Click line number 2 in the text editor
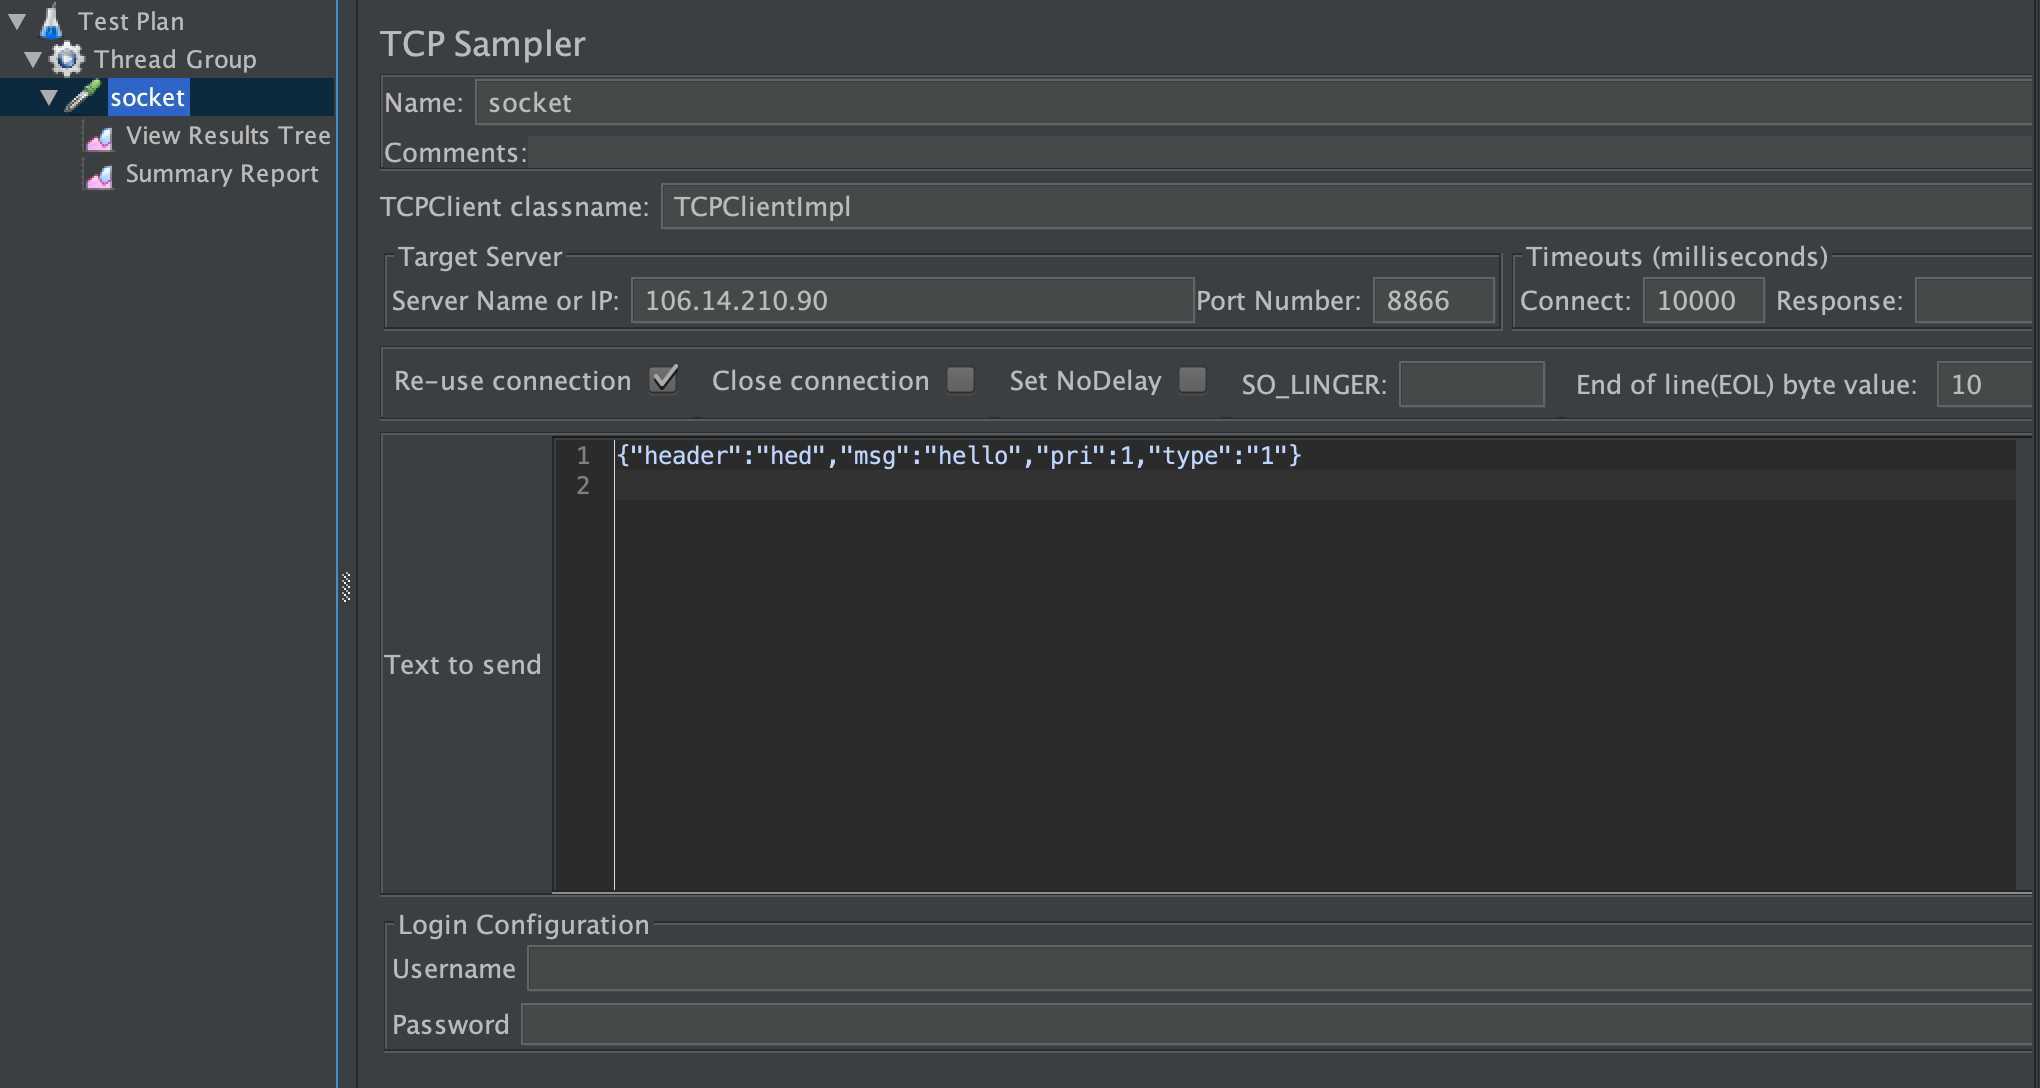This screenshot has height=1088, width=2040. [x=583, y=486]
